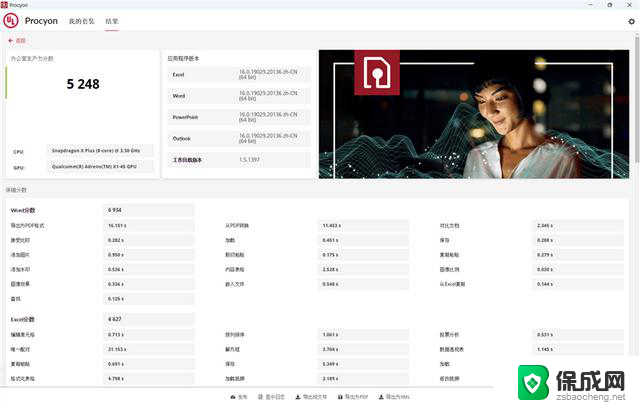
Task: Select the Snapdragon X Plus CPU value
Action: point(100,151)
